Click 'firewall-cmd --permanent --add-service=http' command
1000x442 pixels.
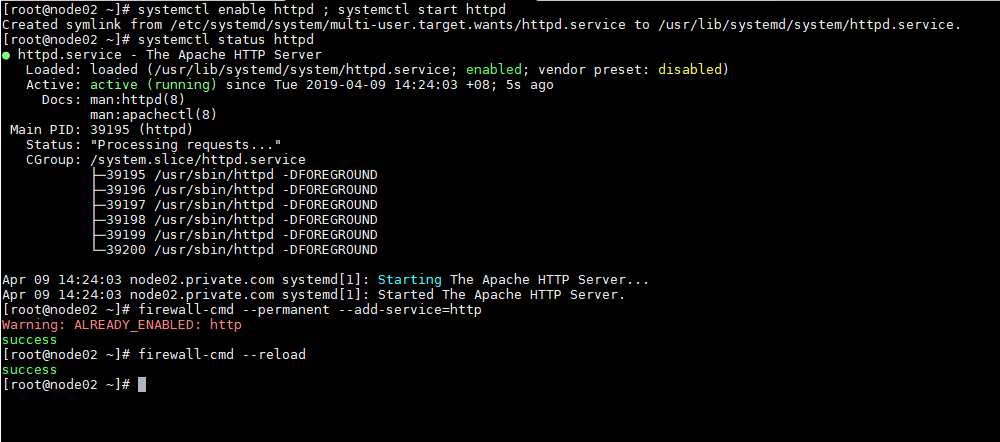(310, 310)
